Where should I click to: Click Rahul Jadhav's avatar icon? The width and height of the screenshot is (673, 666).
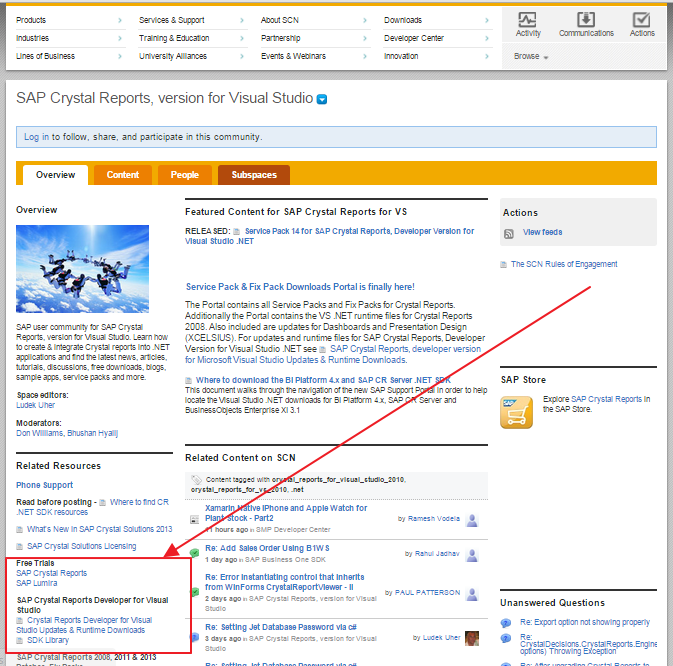(x=472, y=555)
